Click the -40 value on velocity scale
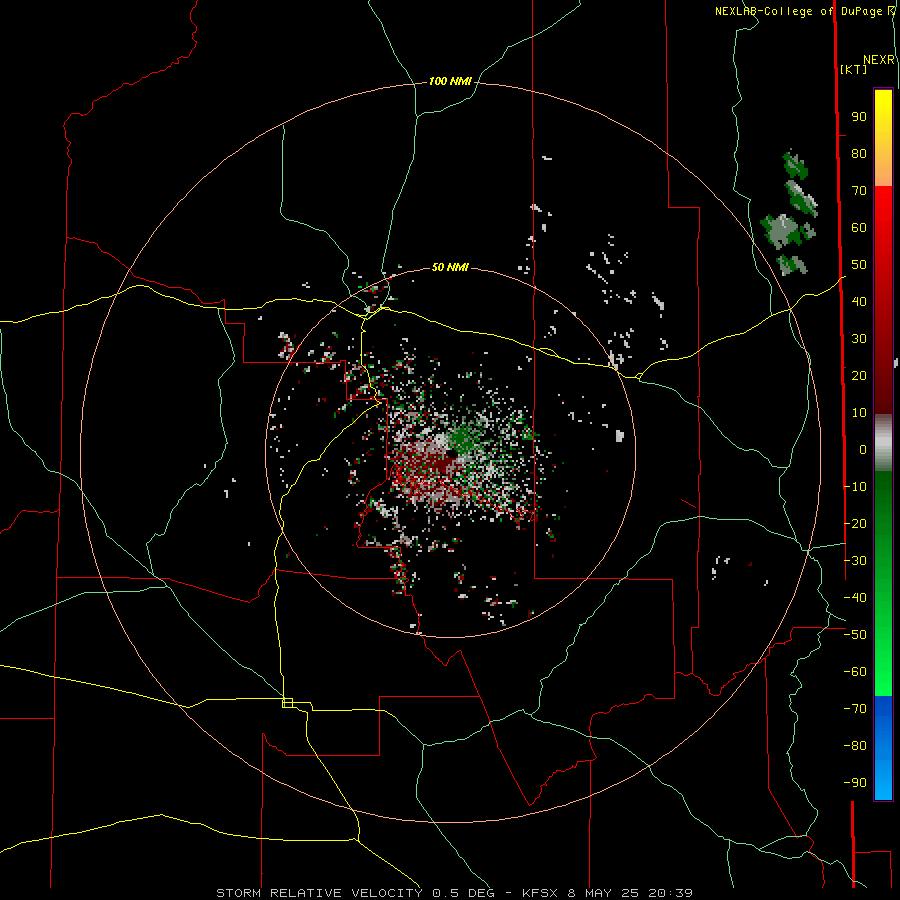 855,598
